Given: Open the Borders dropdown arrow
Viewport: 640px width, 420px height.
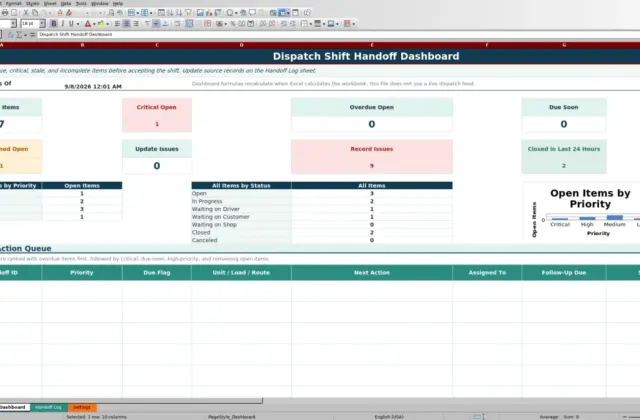Looking at the screenshot, I should coord(311,24).
